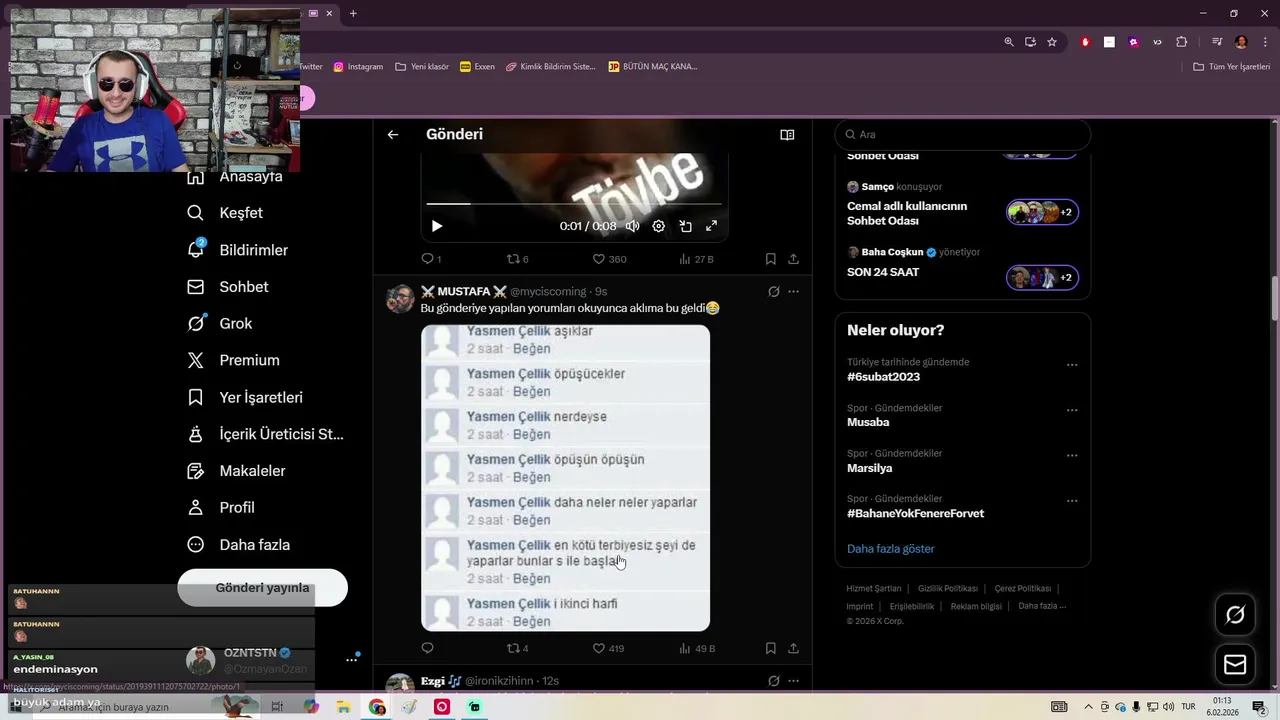Open the floating messages envelope button
The image size is (1280, 720).
click(x=1235, y=664)
